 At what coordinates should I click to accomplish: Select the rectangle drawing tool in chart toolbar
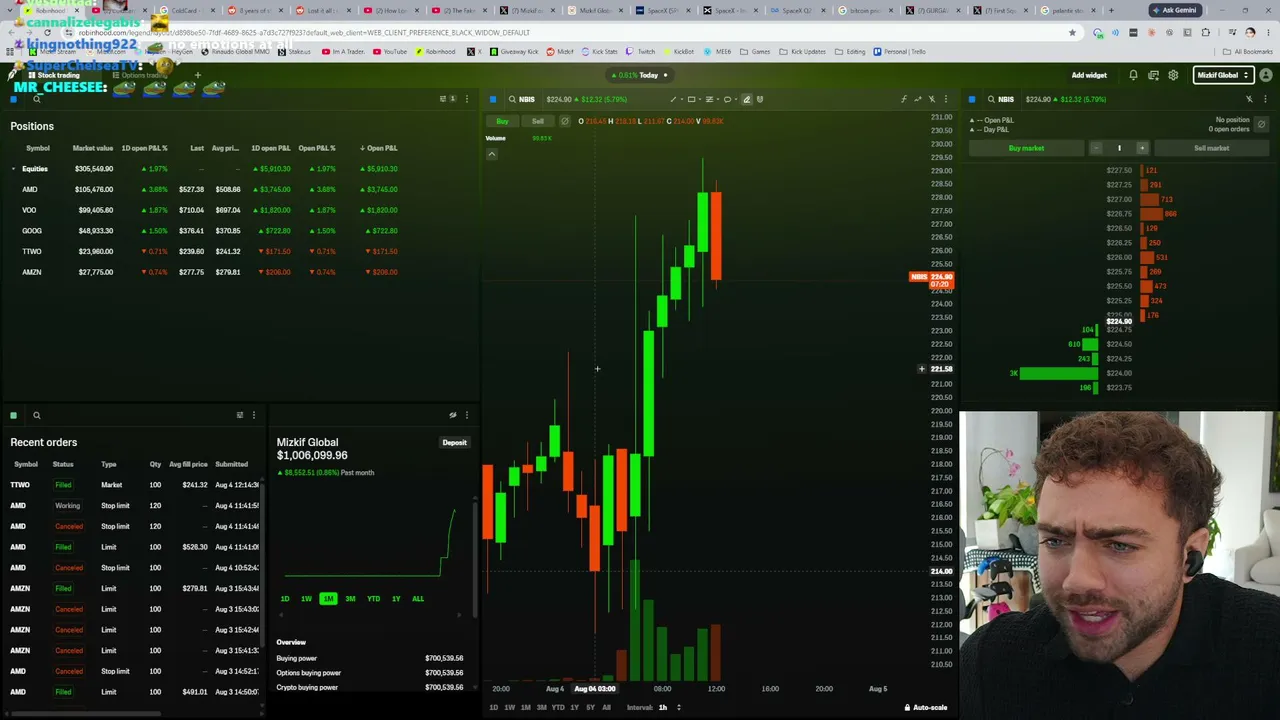tap(691, 99)
